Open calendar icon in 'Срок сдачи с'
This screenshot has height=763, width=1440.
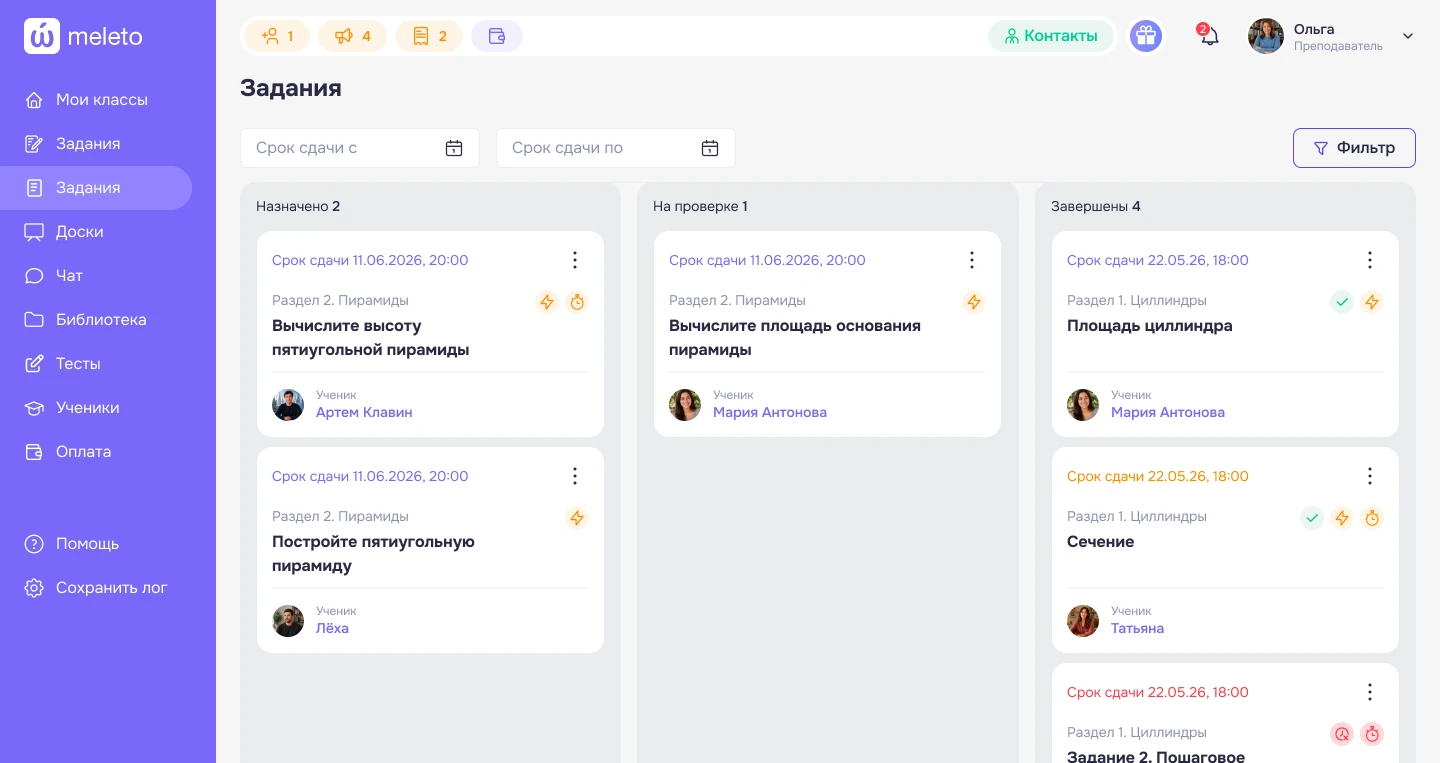(454, 148)
